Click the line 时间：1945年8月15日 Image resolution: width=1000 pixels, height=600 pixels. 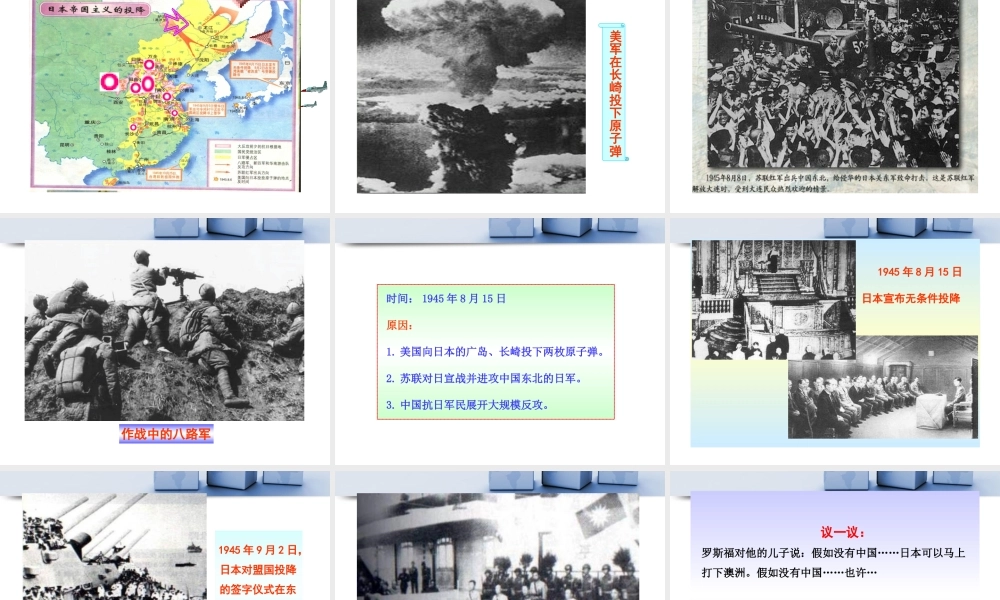(446, 298)
